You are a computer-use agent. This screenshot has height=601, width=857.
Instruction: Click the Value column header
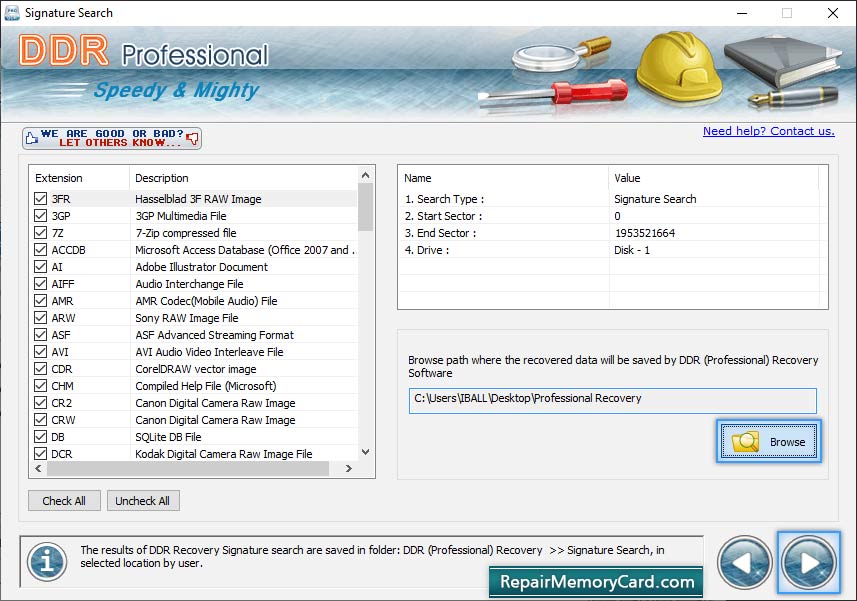(713, 178)
